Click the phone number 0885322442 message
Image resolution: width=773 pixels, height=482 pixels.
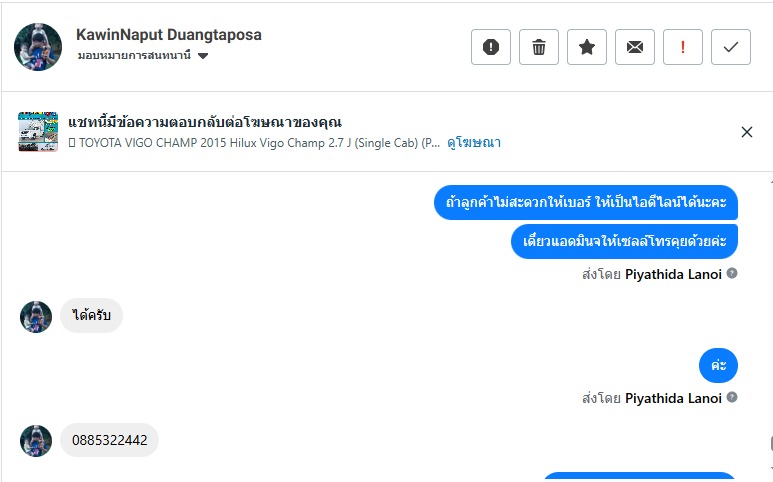[109, 440]
